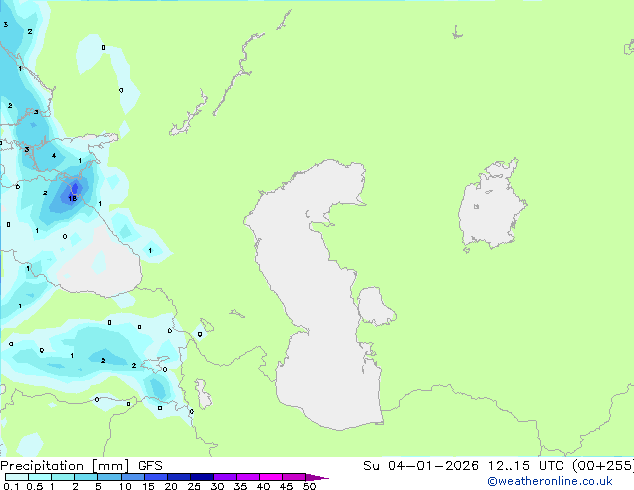Click the 15–20 mm blue legend swatch

[x=155, y=477]
